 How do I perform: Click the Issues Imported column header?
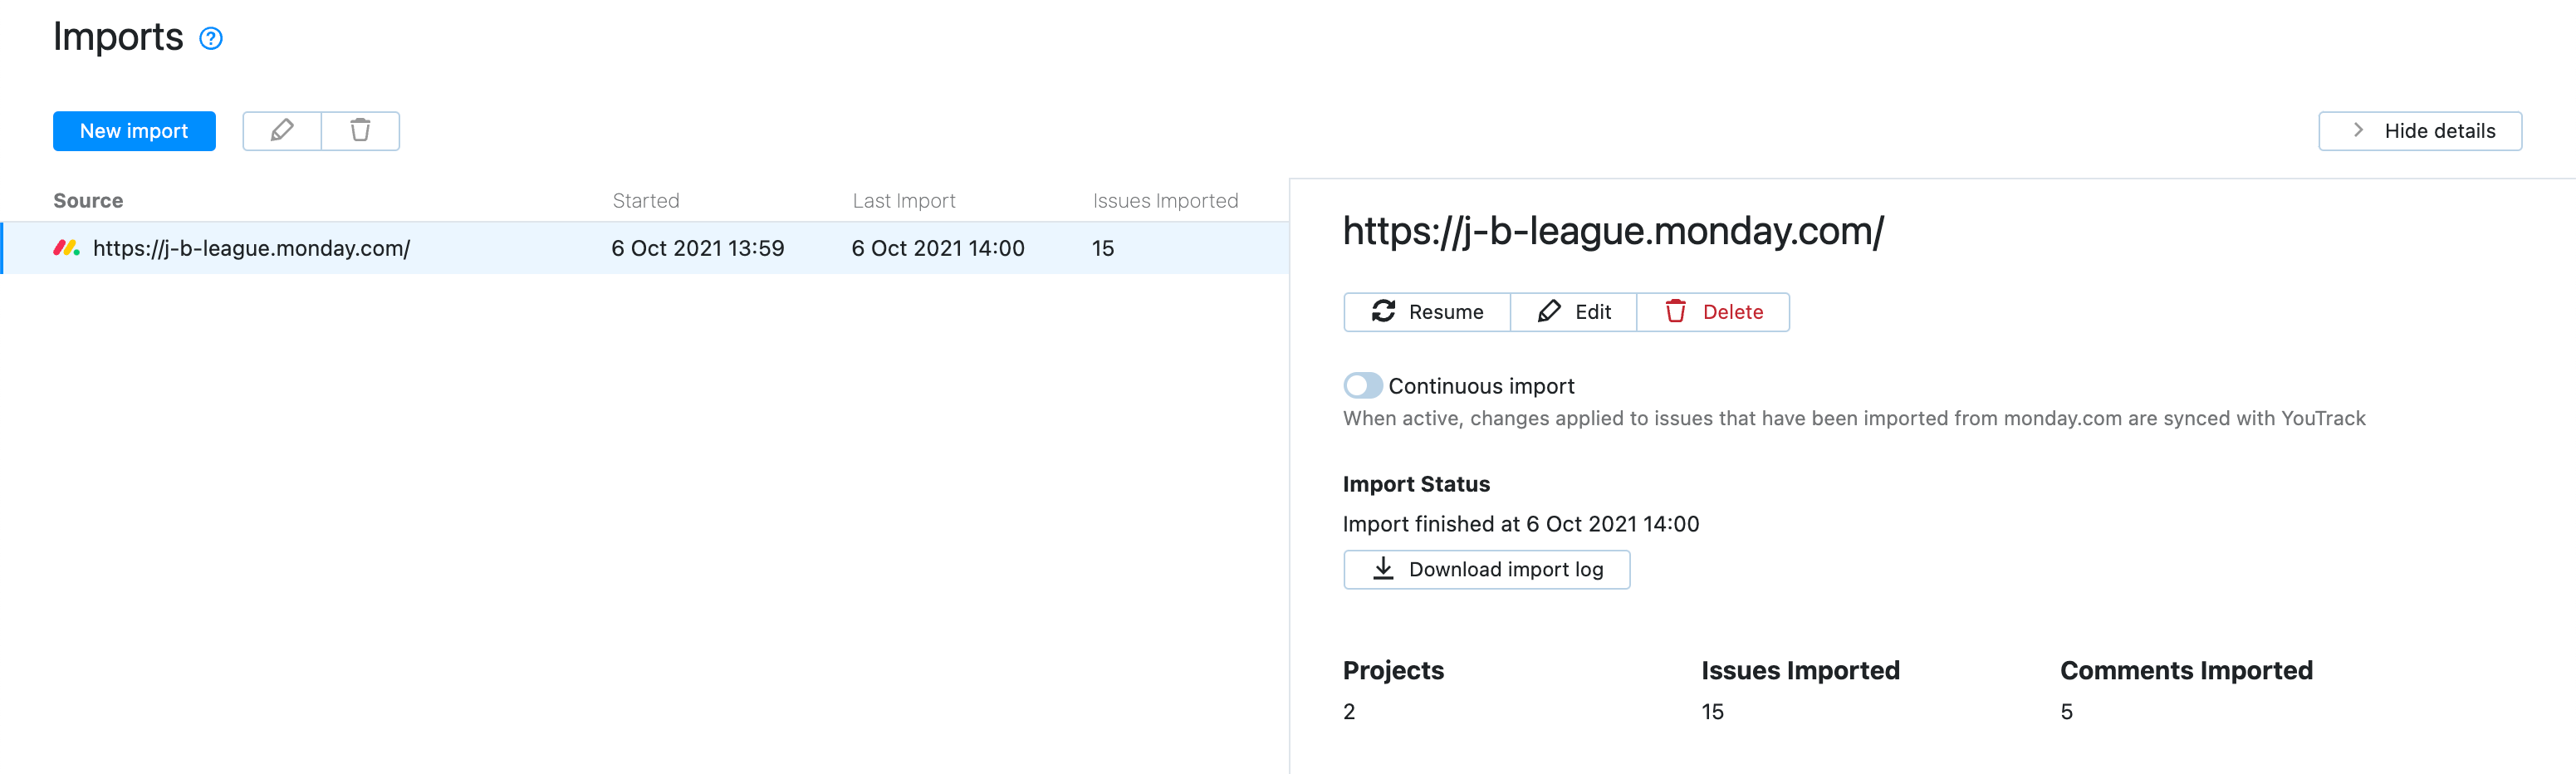pos(1165,201)
